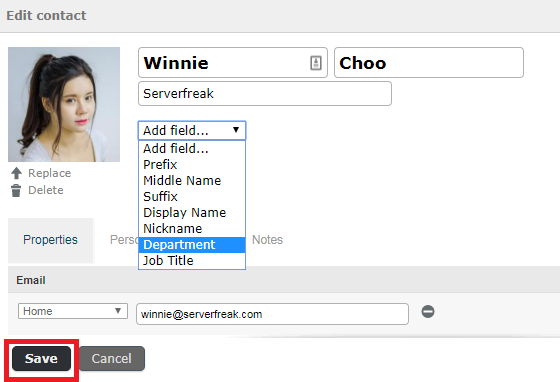Viewport: 560px width, 382px height.
Task: Open the Notes tab
Action: pyautogui.click(x=268, y=240)
